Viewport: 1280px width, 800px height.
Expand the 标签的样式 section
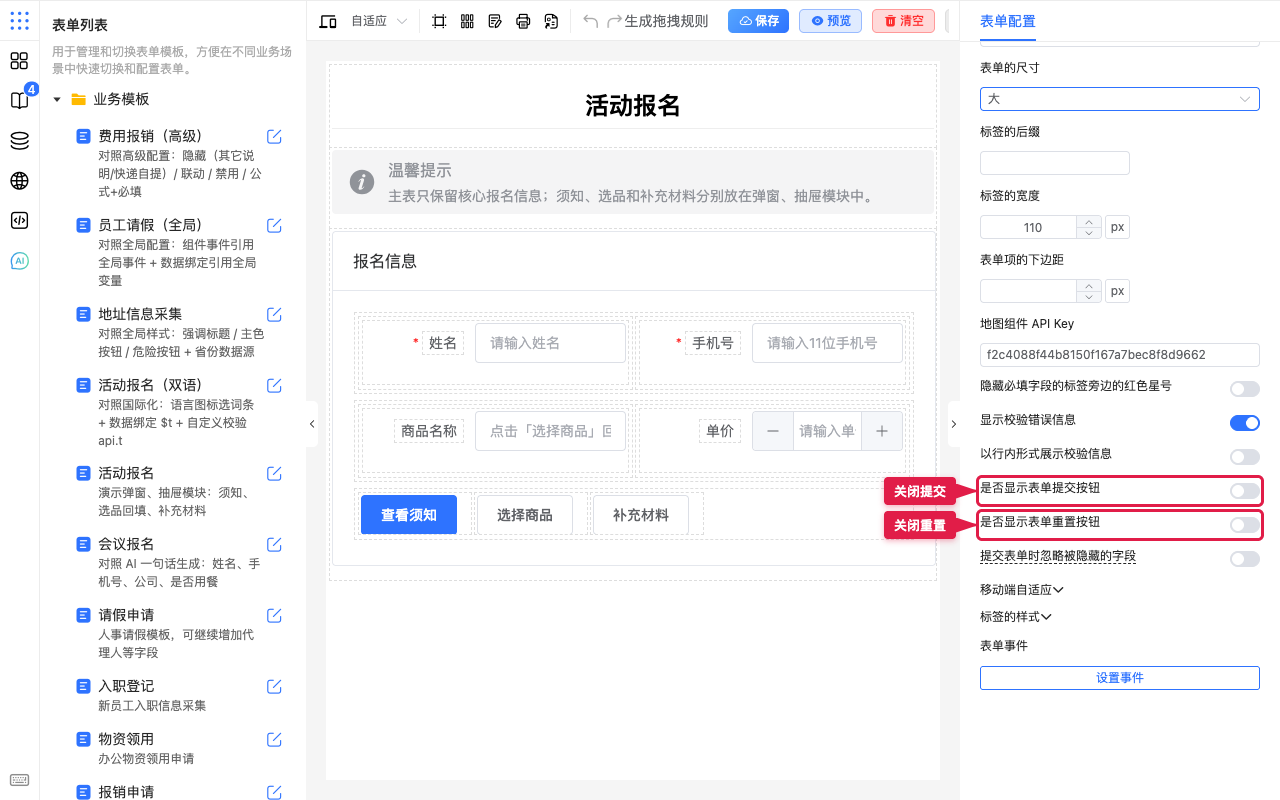1016,617
